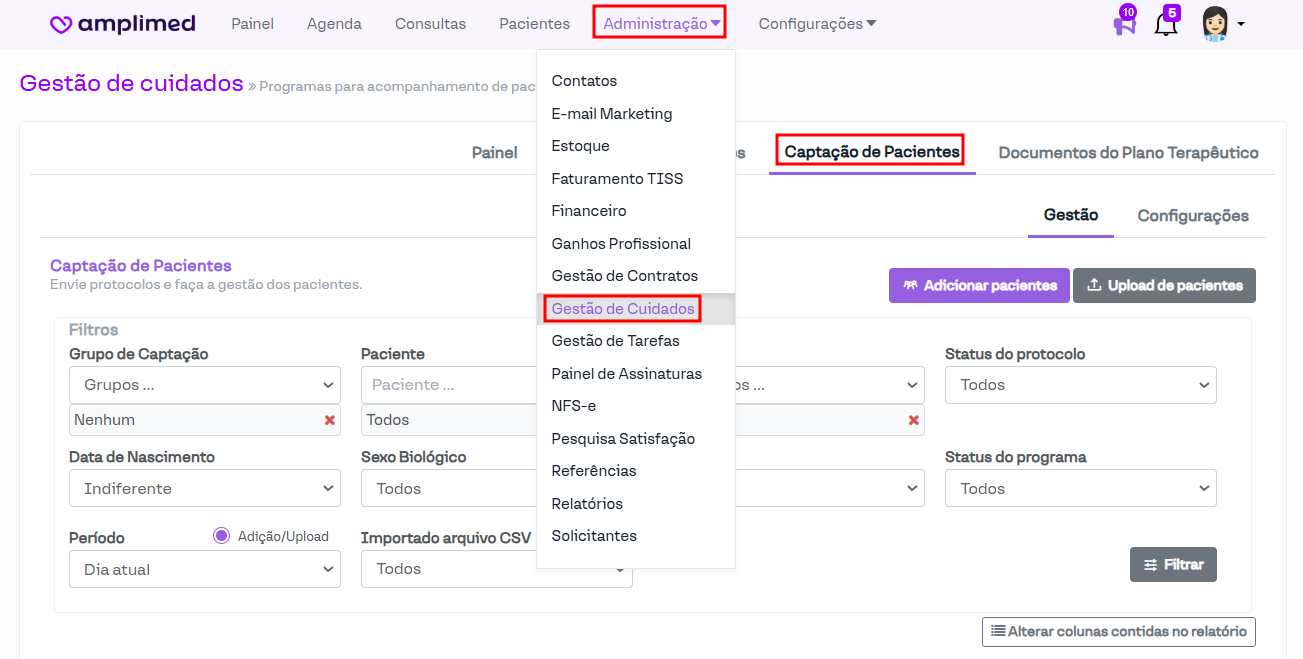
Task: Choose Faturamento TISS from the menu
Action: point(617,179)
